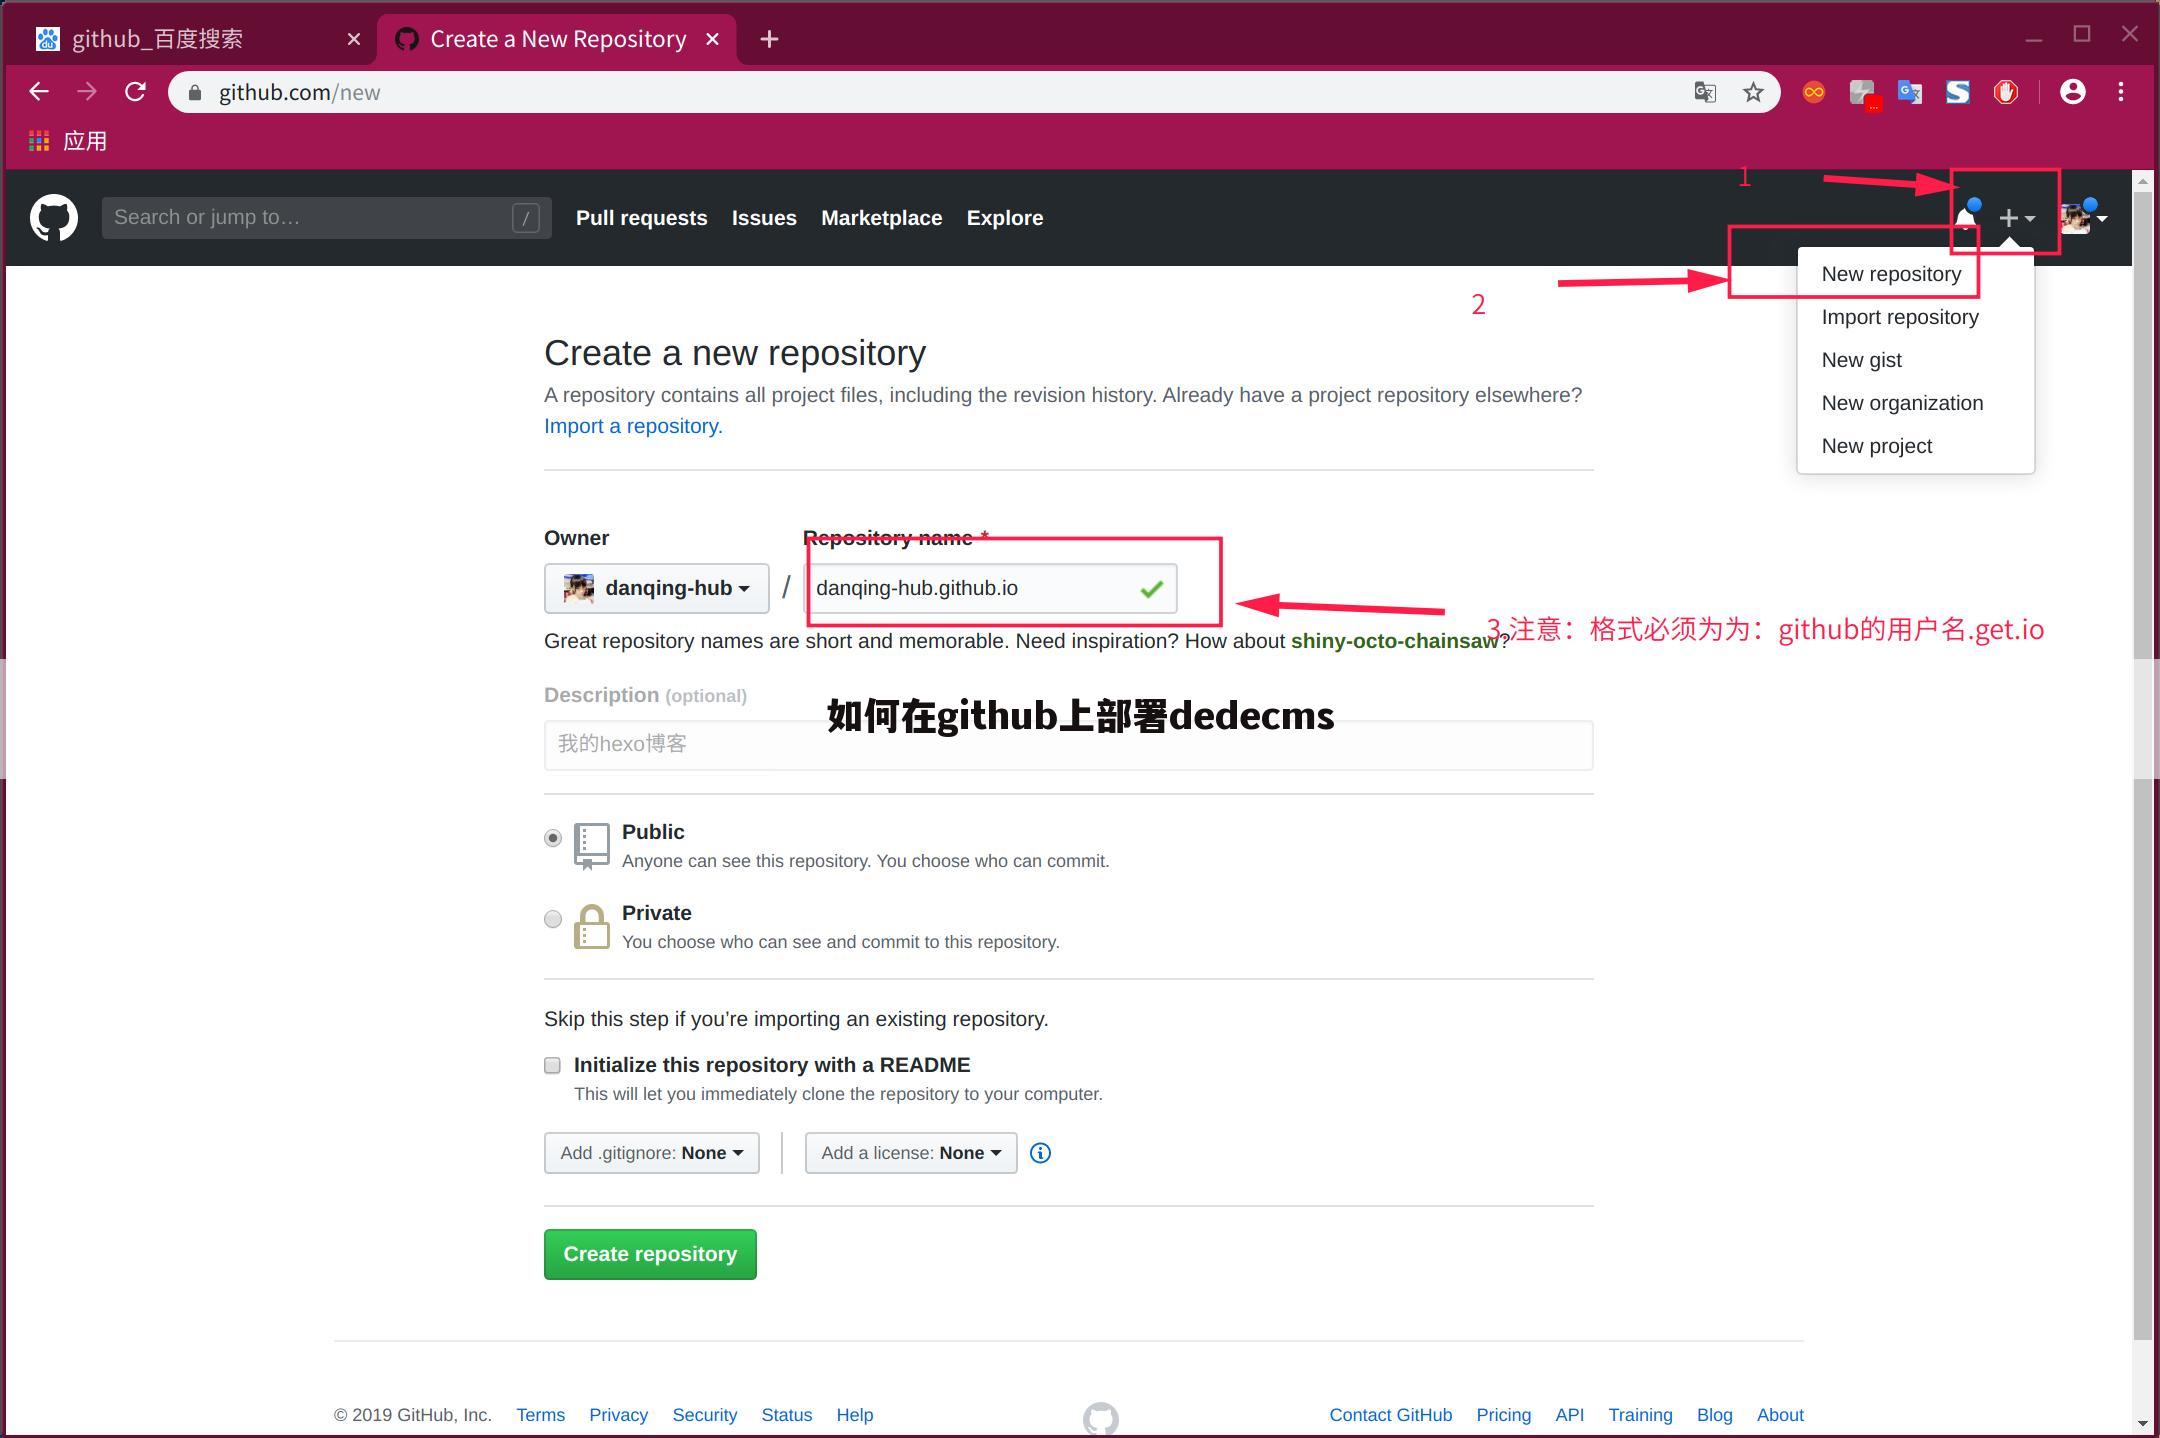This screenshot has height=1438, width=2160.
Task: Select the Private repository radio button
Action: pyautogui.click(x=553, y=919)
